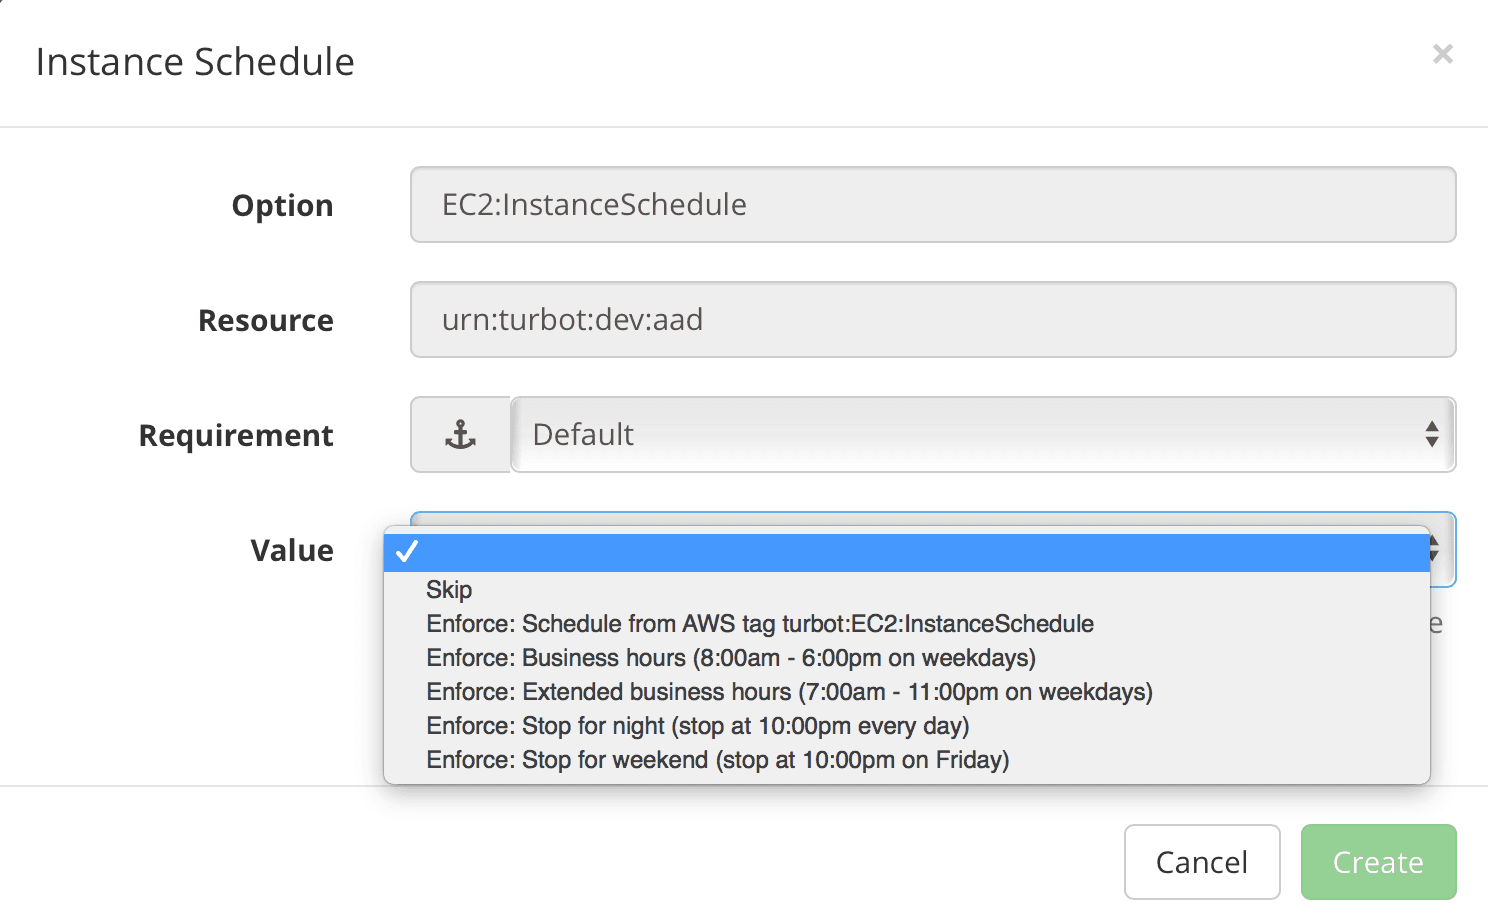Choose Enforce: Stop for night option

tap(907, 726)
